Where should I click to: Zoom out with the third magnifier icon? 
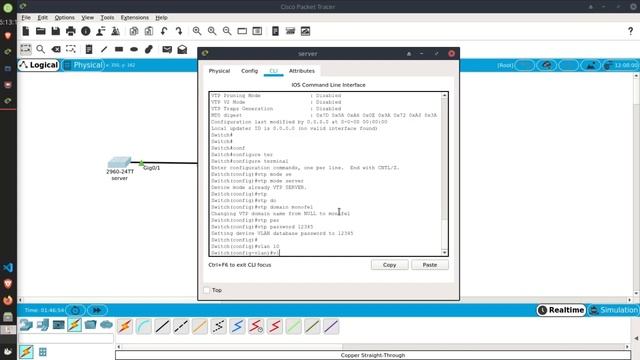tap(227, 31)
